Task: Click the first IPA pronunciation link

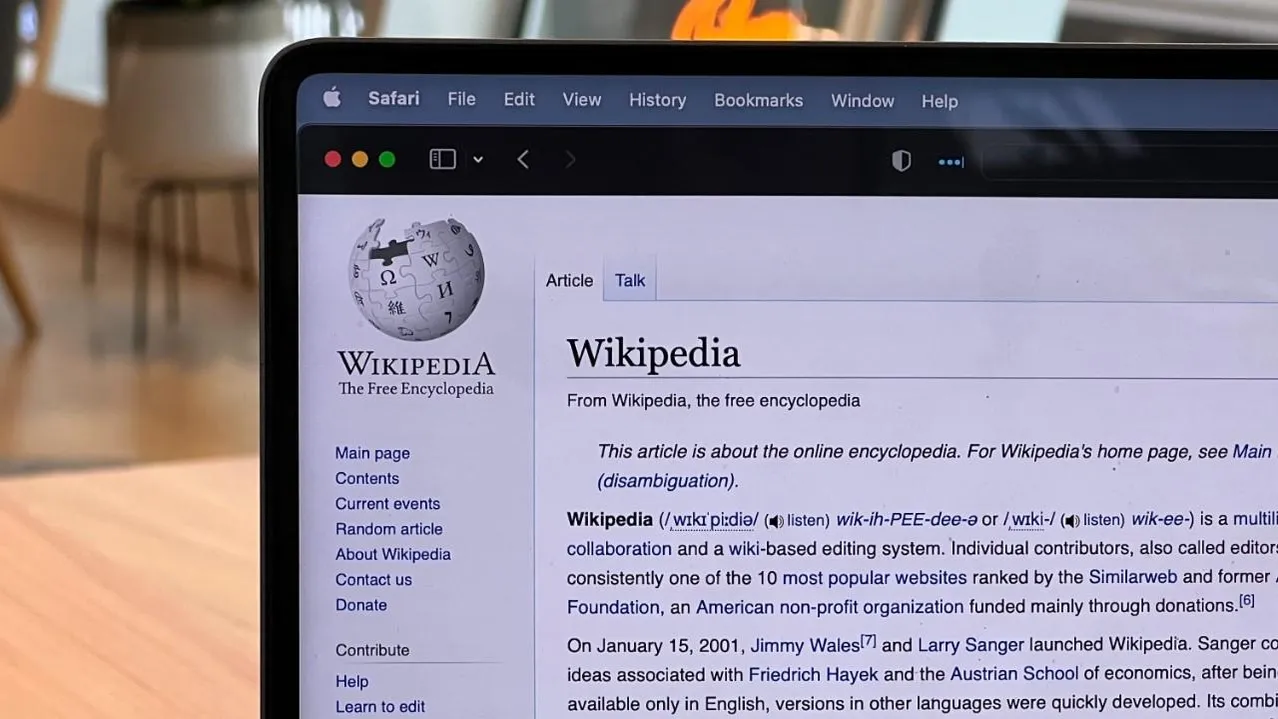Action: [x=712, y=520]
